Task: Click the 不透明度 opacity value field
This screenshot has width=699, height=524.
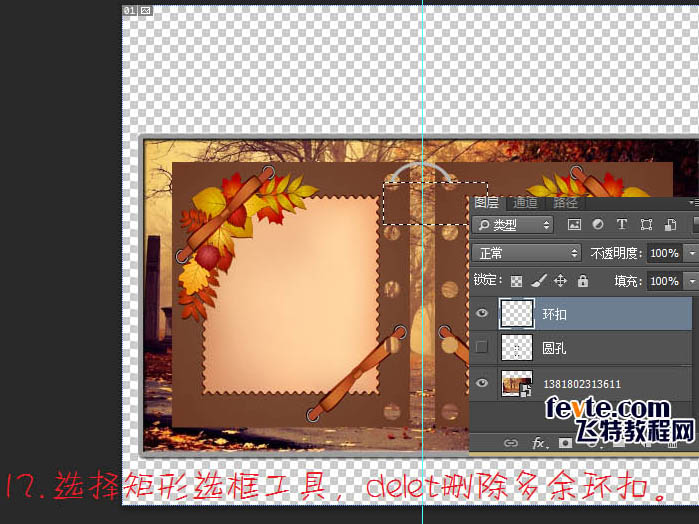Action: [664, 253]
